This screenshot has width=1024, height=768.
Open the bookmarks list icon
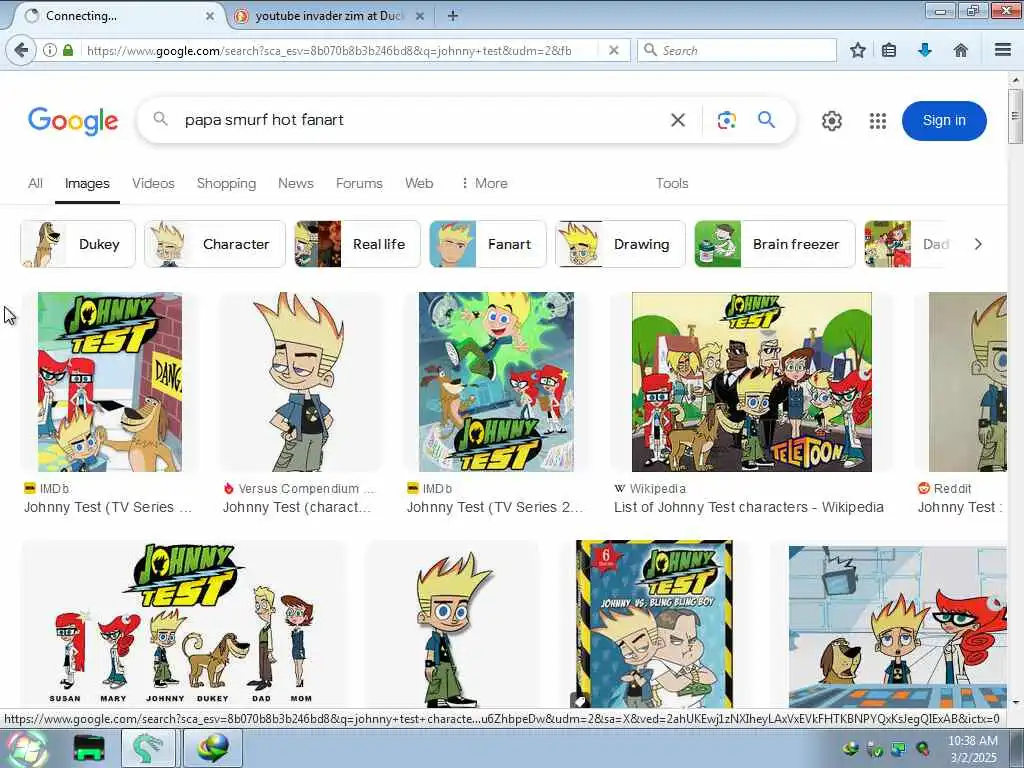coord(889,50)
